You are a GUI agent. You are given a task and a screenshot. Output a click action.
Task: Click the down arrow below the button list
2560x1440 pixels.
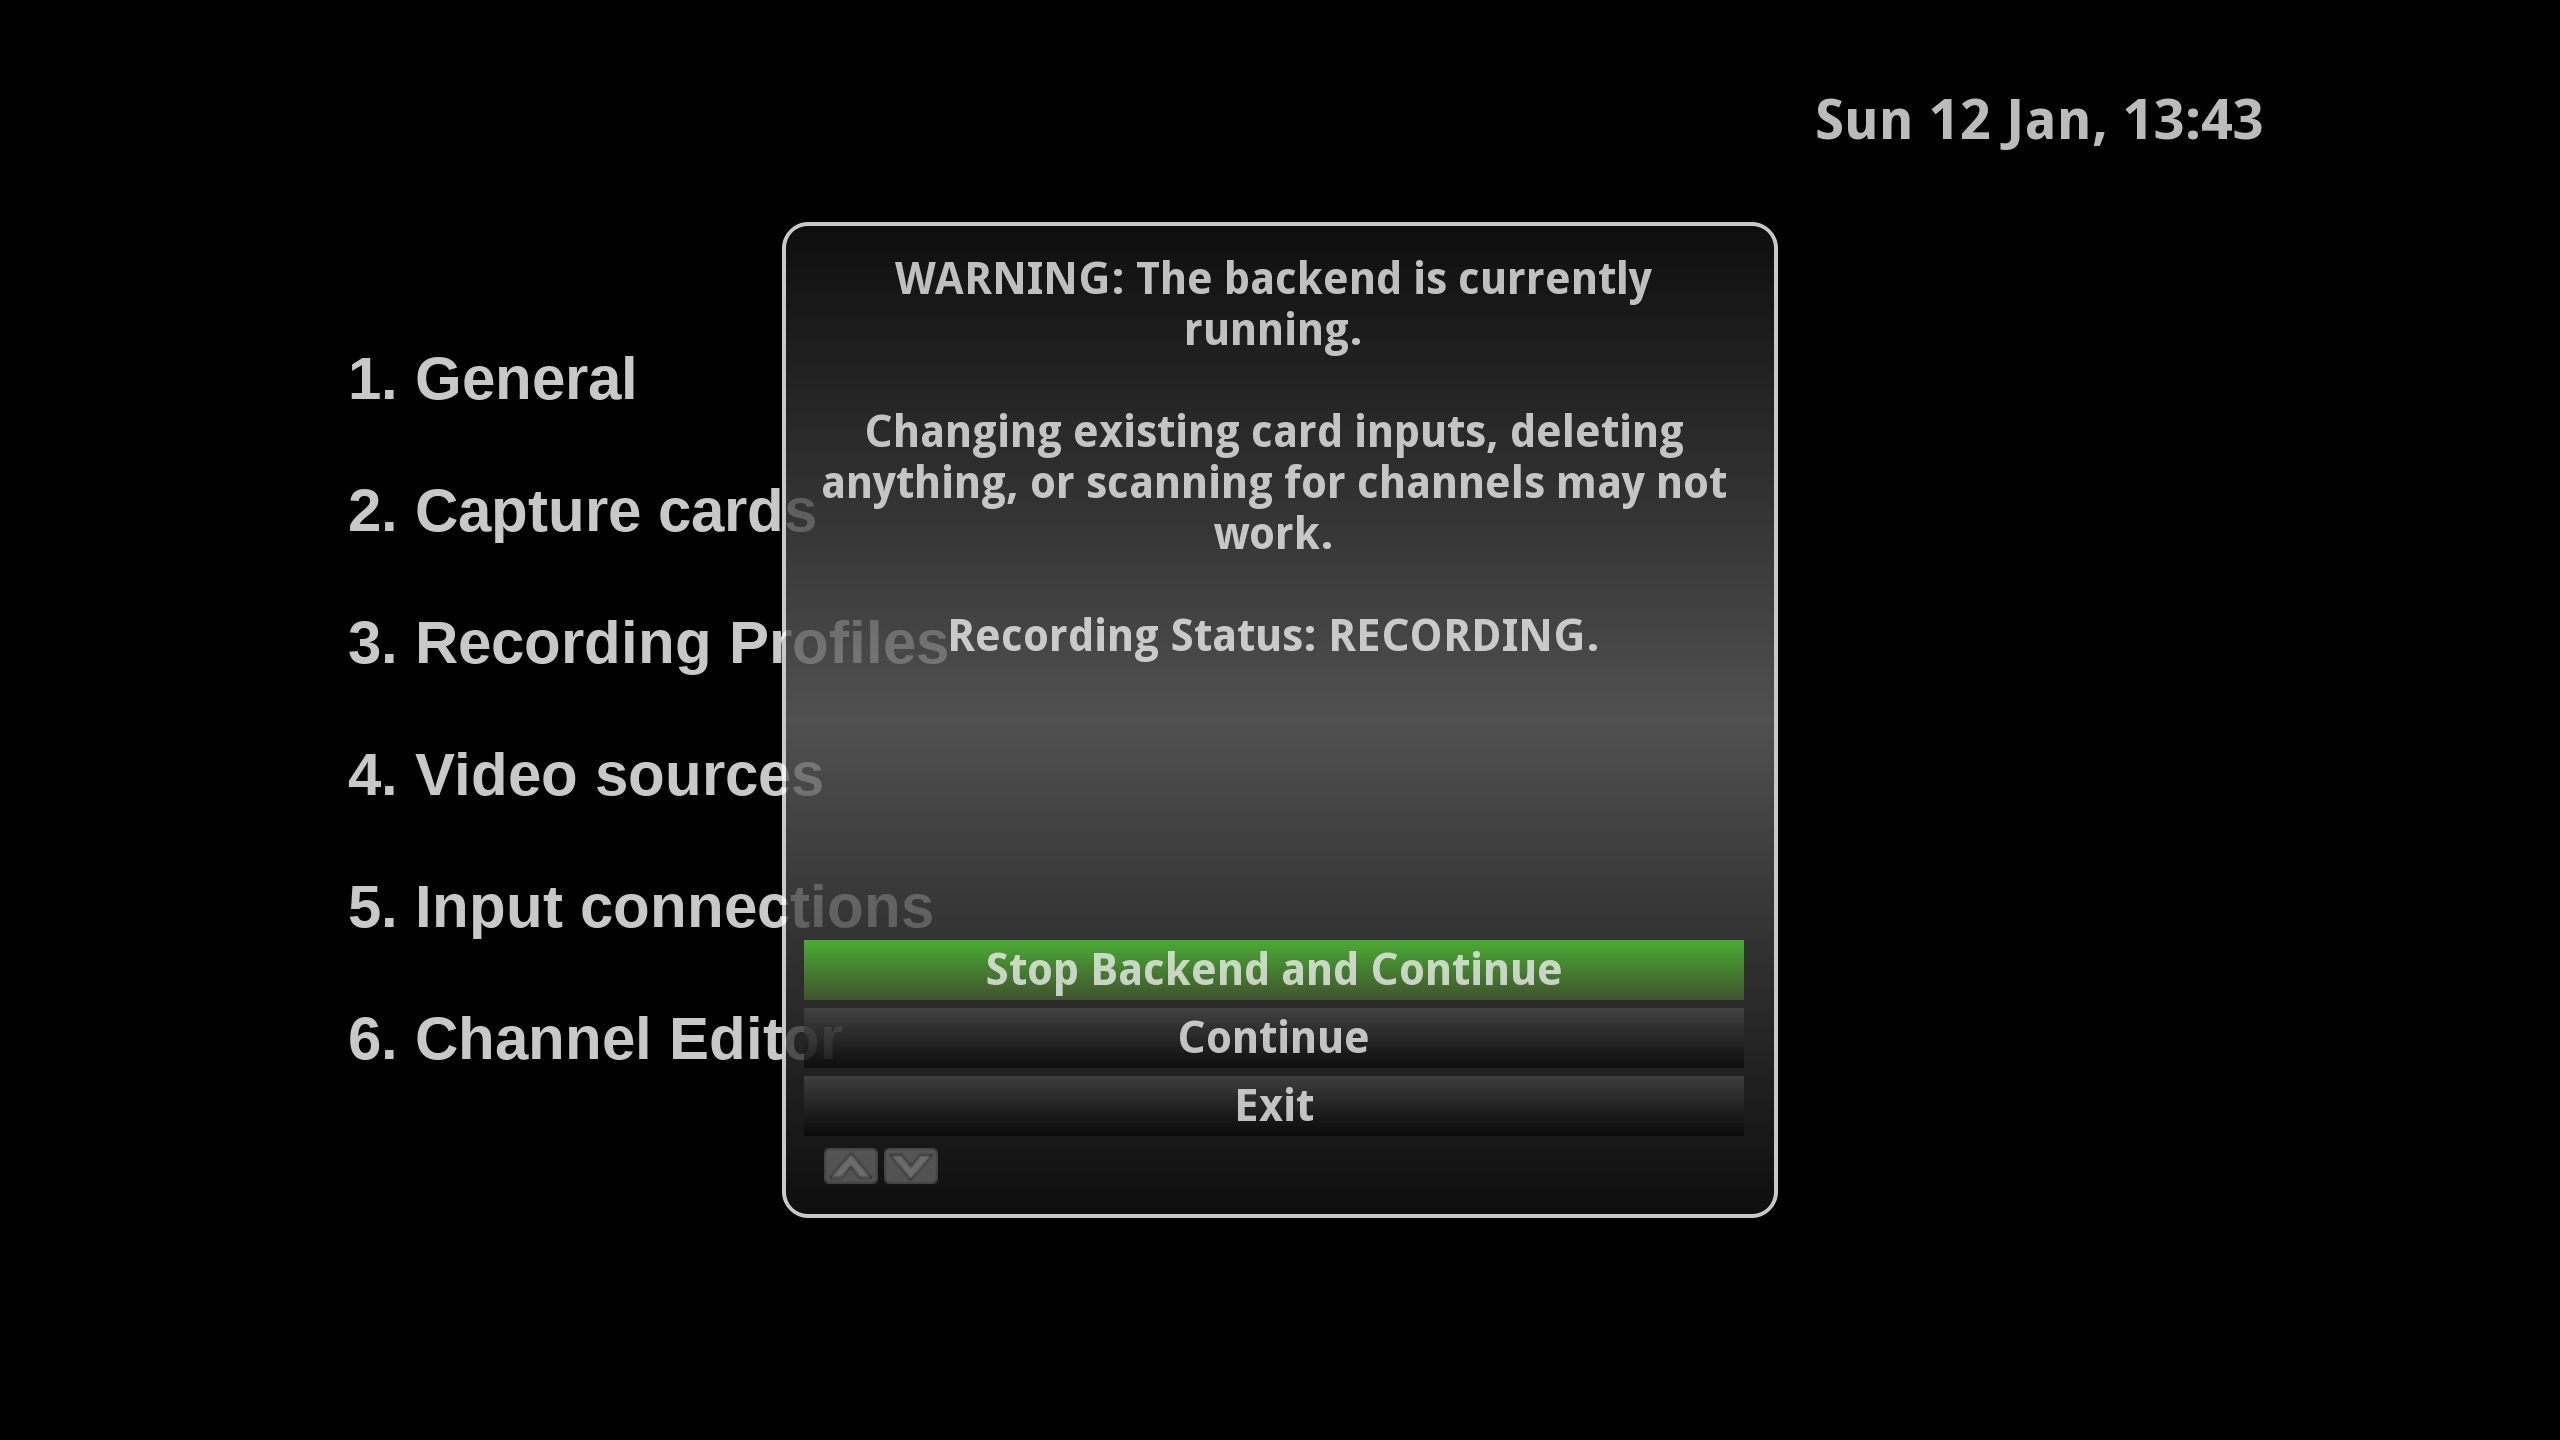(911, 1166)
